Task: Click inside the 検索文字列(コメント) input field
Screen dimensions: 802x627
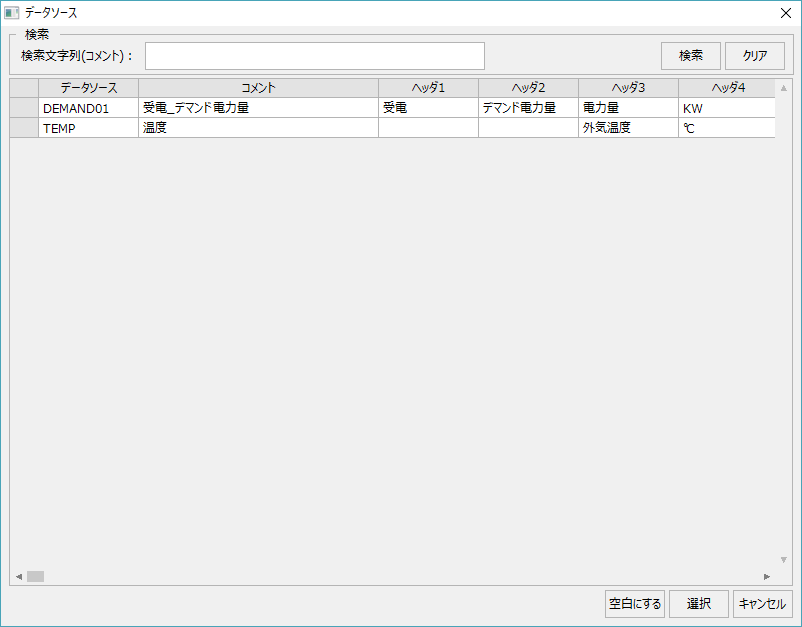Action: [x=315, y=56]
